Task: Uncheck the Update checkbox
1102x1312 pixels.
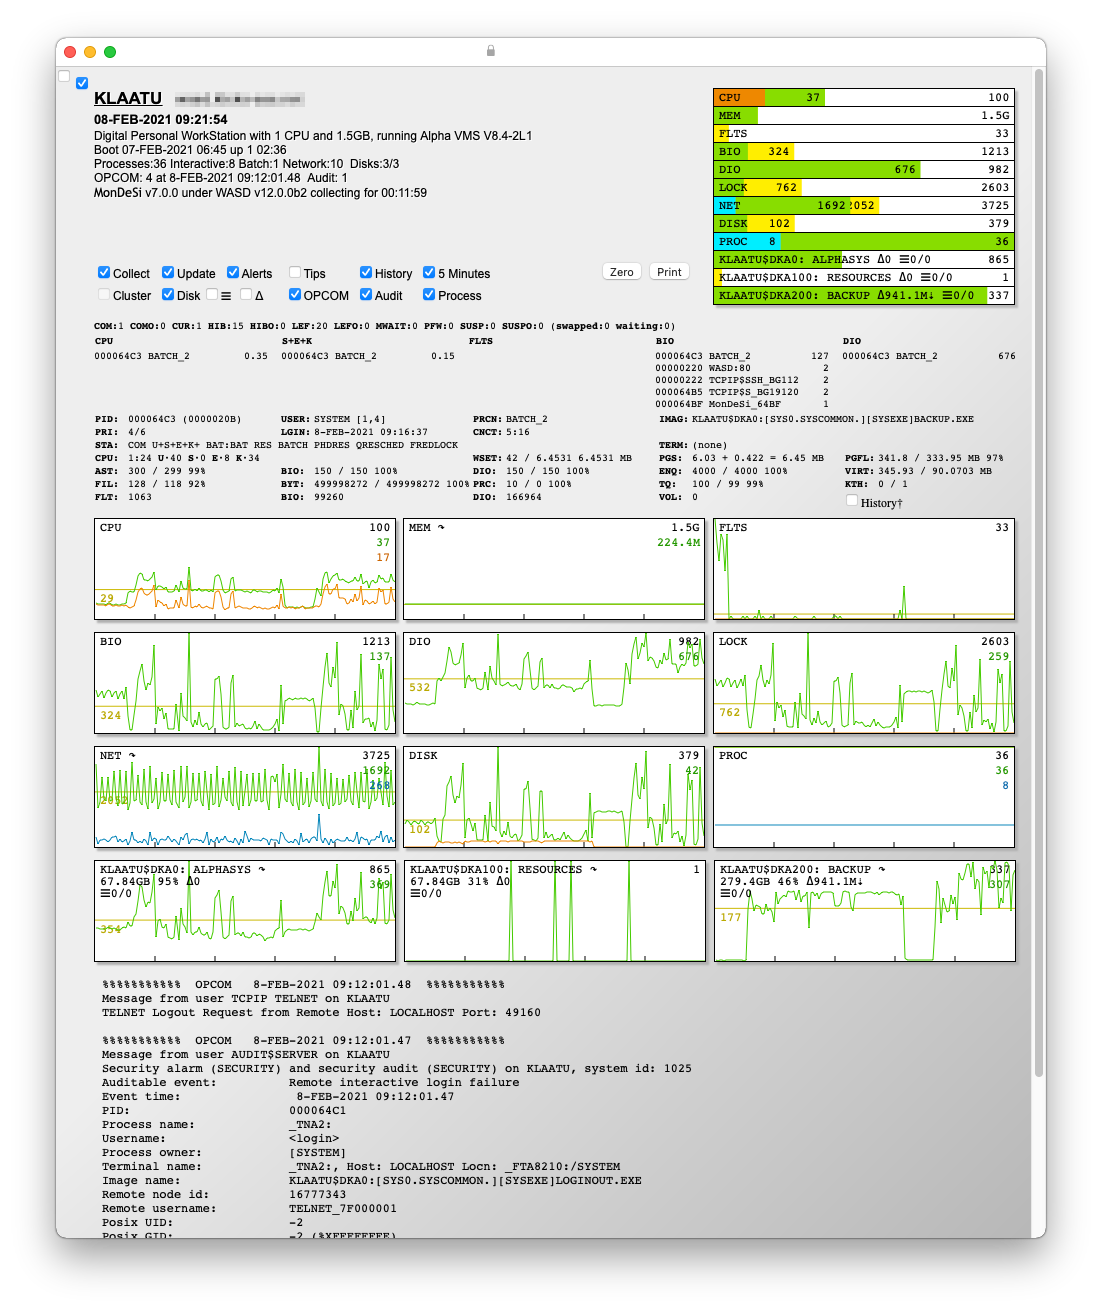Action: [x=168, y=272]
